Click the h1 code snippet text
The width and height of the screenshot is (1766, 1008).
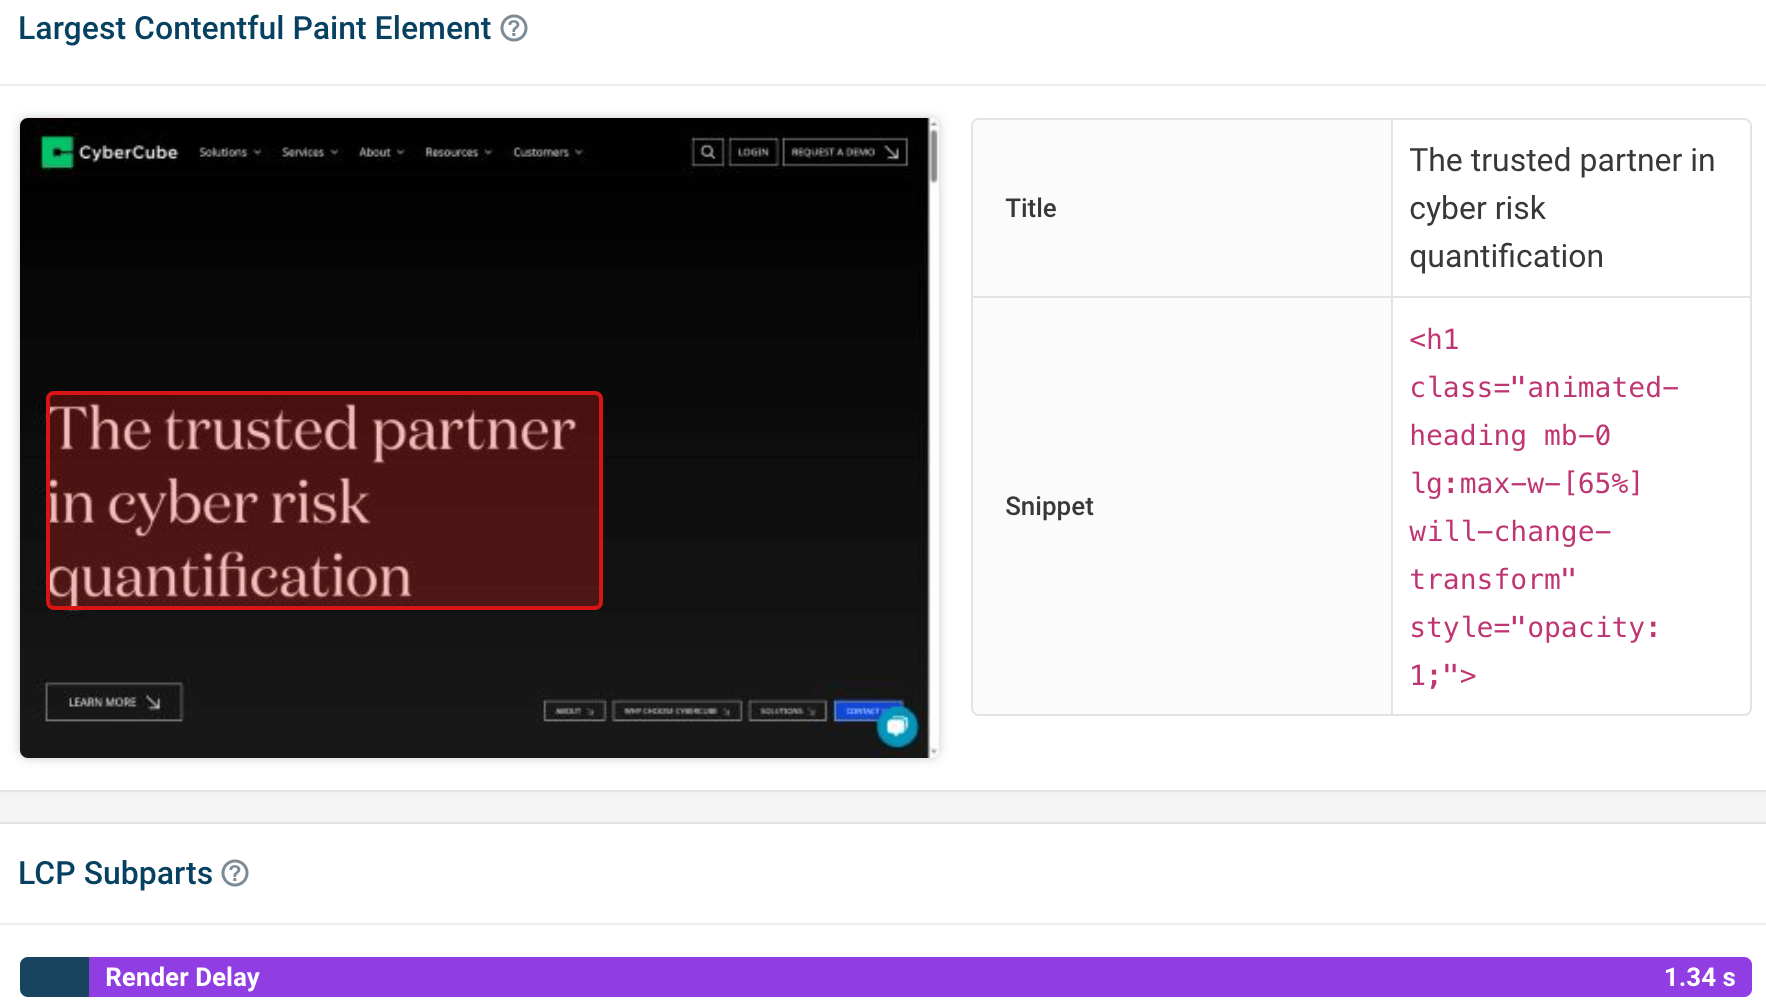[x=1544, y=507]
